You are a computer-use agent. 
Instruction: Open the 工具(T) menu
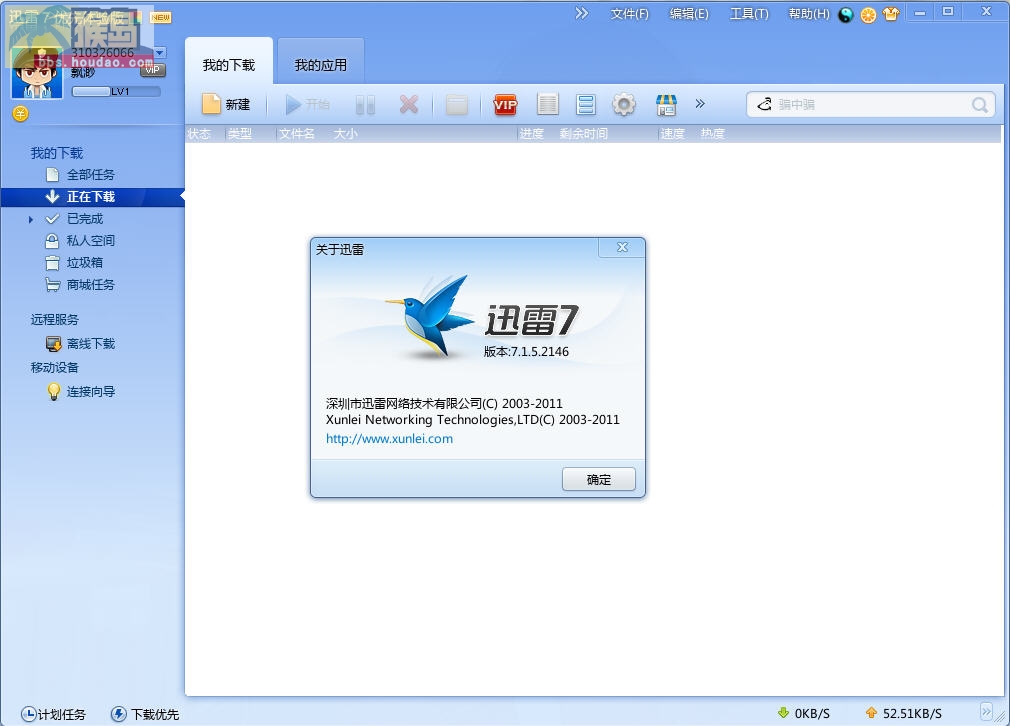coord(749,14)
